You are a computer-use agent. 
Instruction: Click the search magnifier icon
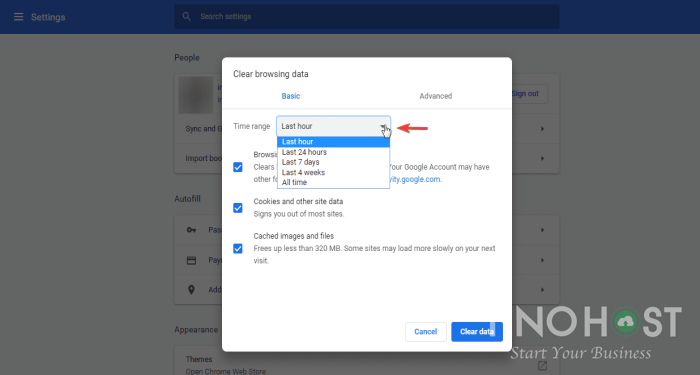pos(187,17)
